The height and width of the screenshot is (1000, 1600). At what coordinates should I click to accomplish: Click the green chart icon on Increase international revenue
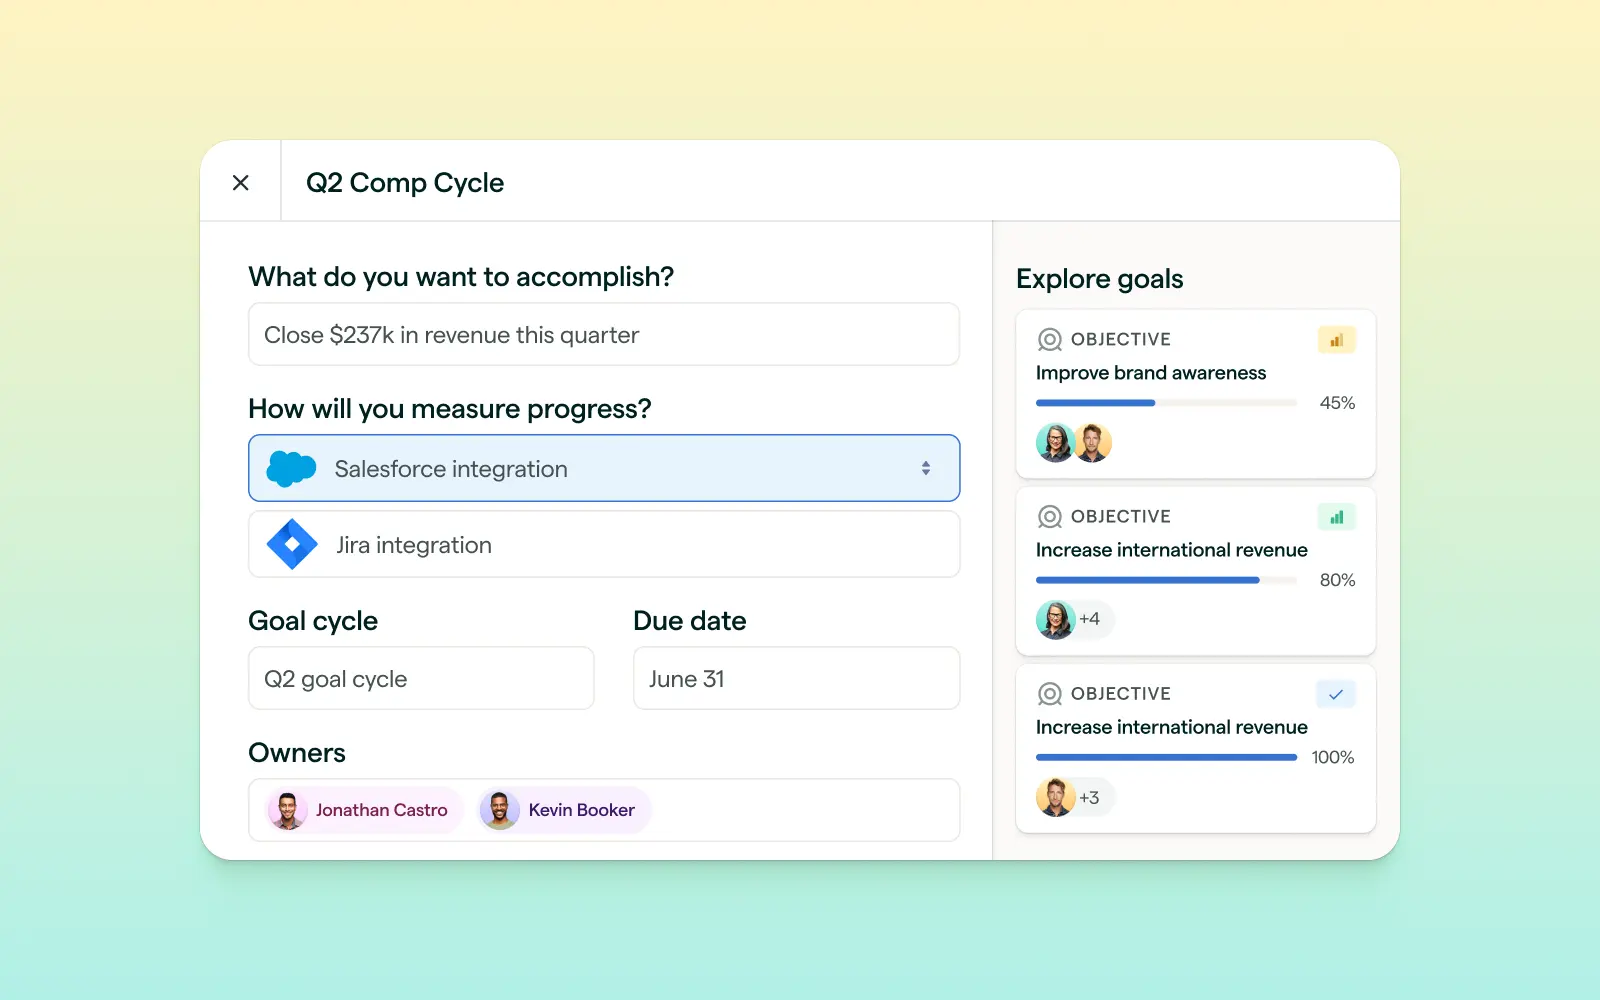click(x=1337, y=516)
